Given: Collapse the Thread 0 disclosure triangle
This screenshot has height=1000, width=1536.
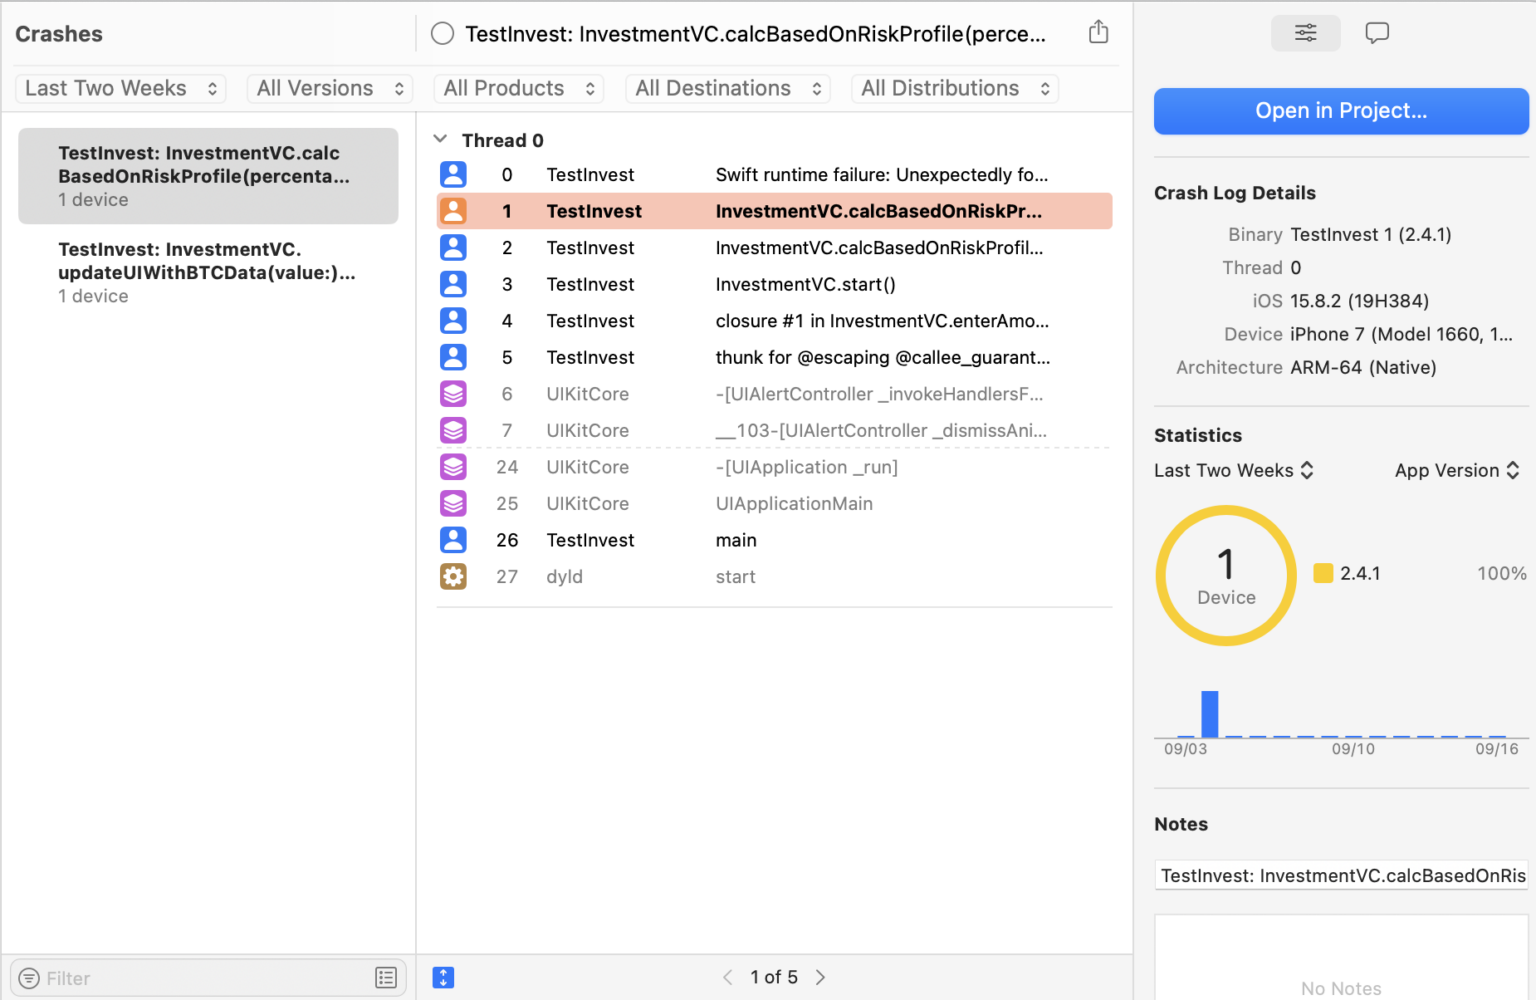Looking at the screenshot, I should (x=440, y=140).
